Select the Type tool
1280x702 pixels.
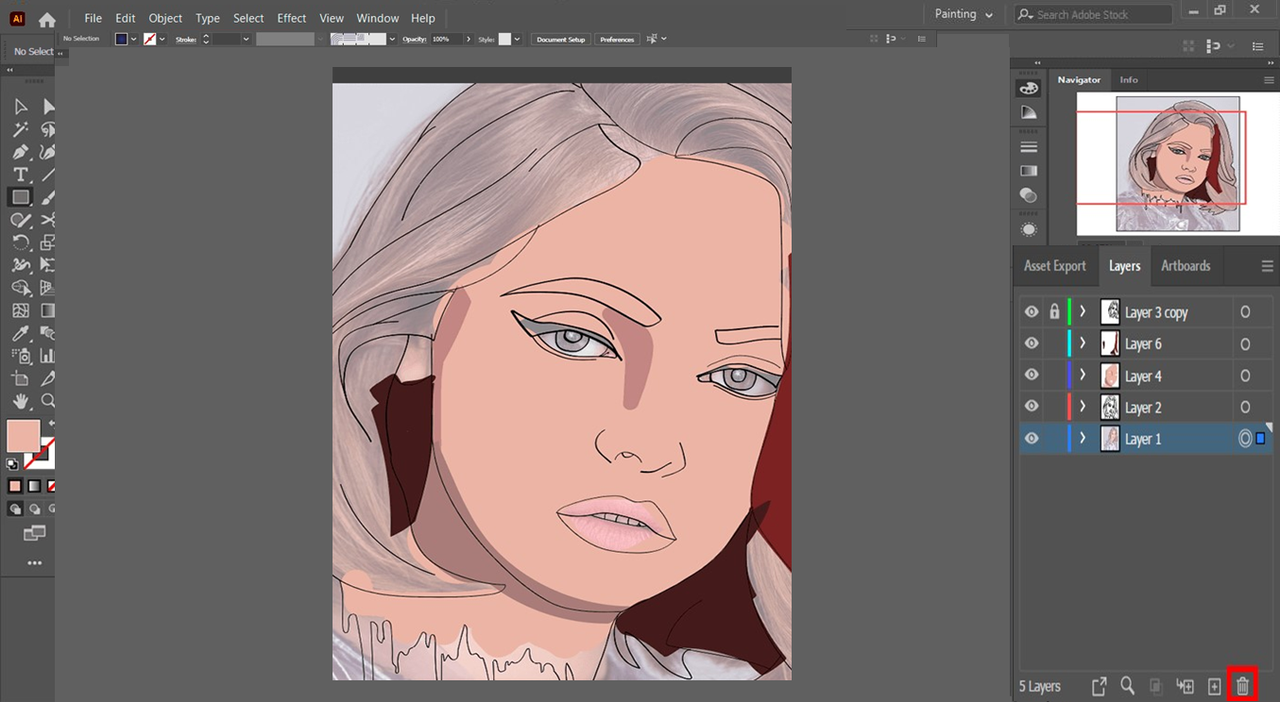(20, 174)
